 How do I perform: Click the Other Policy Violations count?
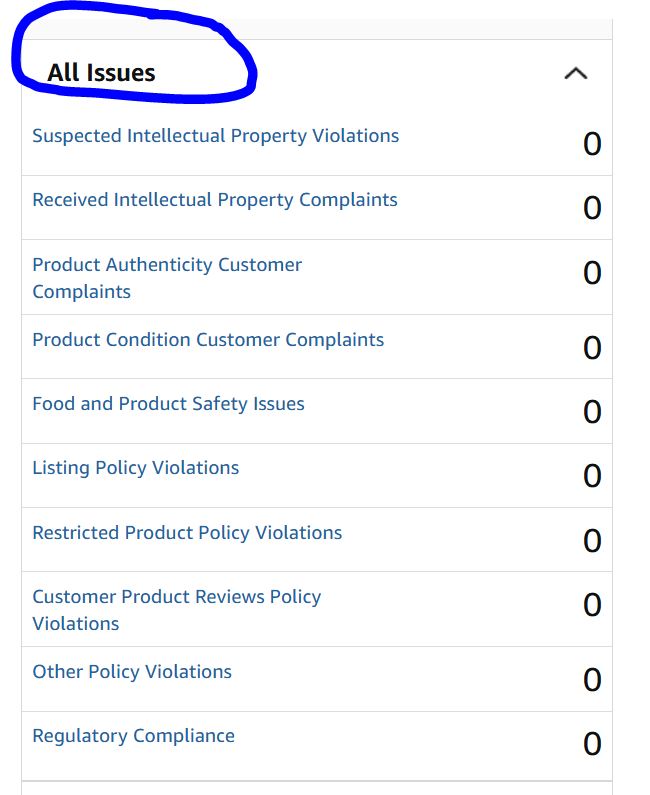point(592,679)
